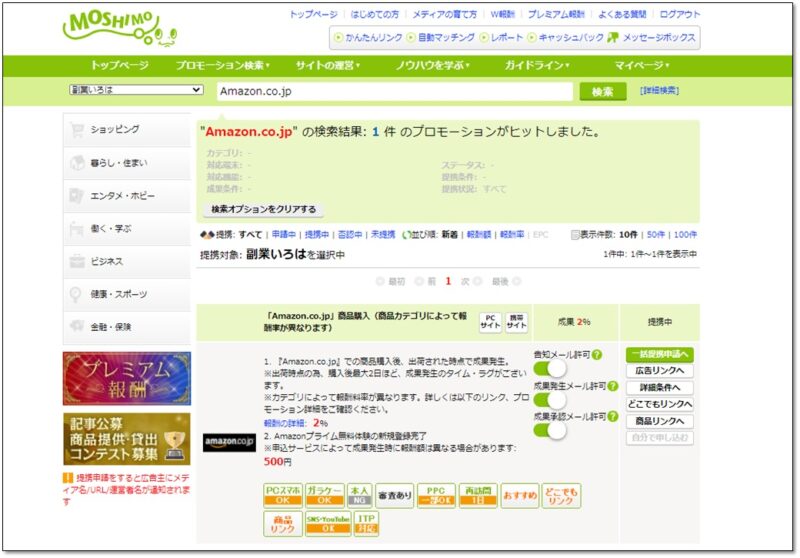Open かんたんリンク shortcut
The height and width of the screenshot is (558, 800).
pos(368,37)
